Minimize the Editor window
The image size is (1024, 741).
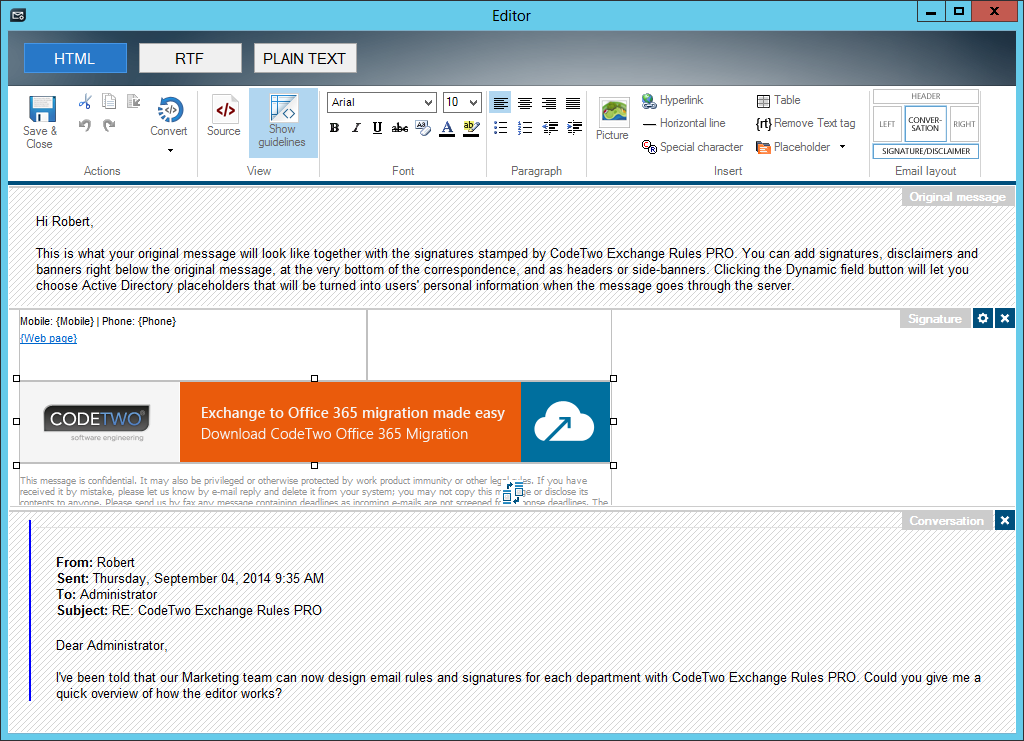point(931,12)
